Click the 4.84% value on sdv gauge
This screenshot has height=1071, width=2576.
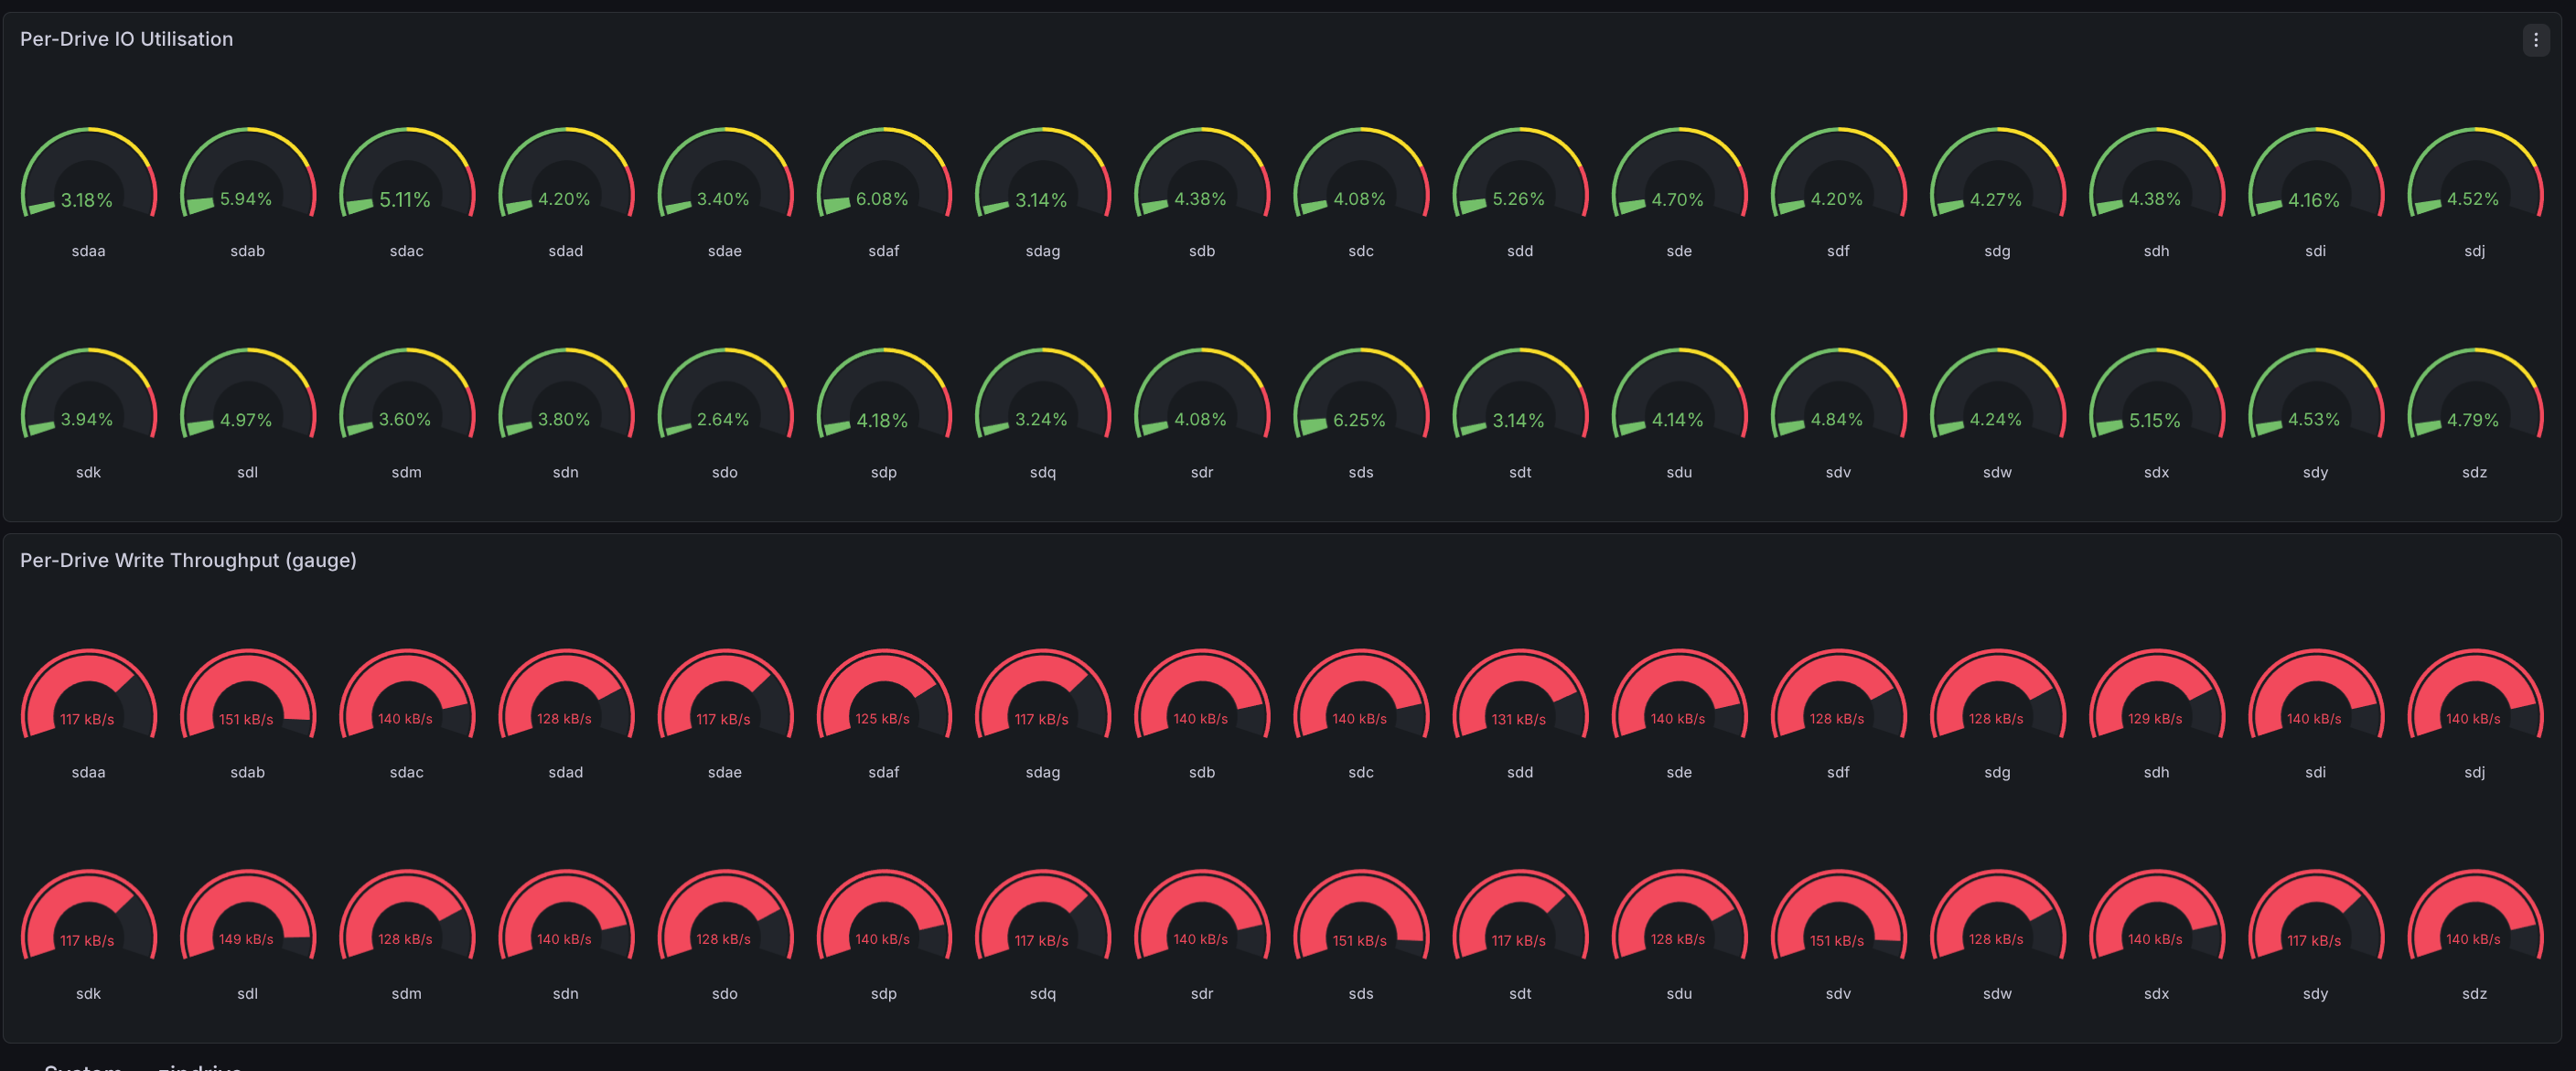pos(1836,419)
